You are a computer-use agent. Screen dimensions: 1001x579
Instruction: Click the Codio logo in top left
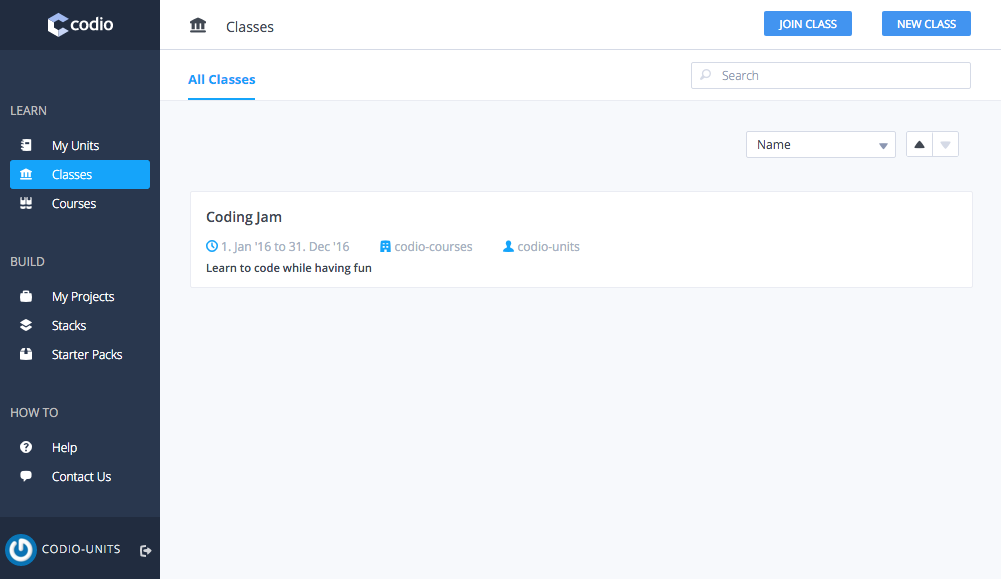point(78,24)
